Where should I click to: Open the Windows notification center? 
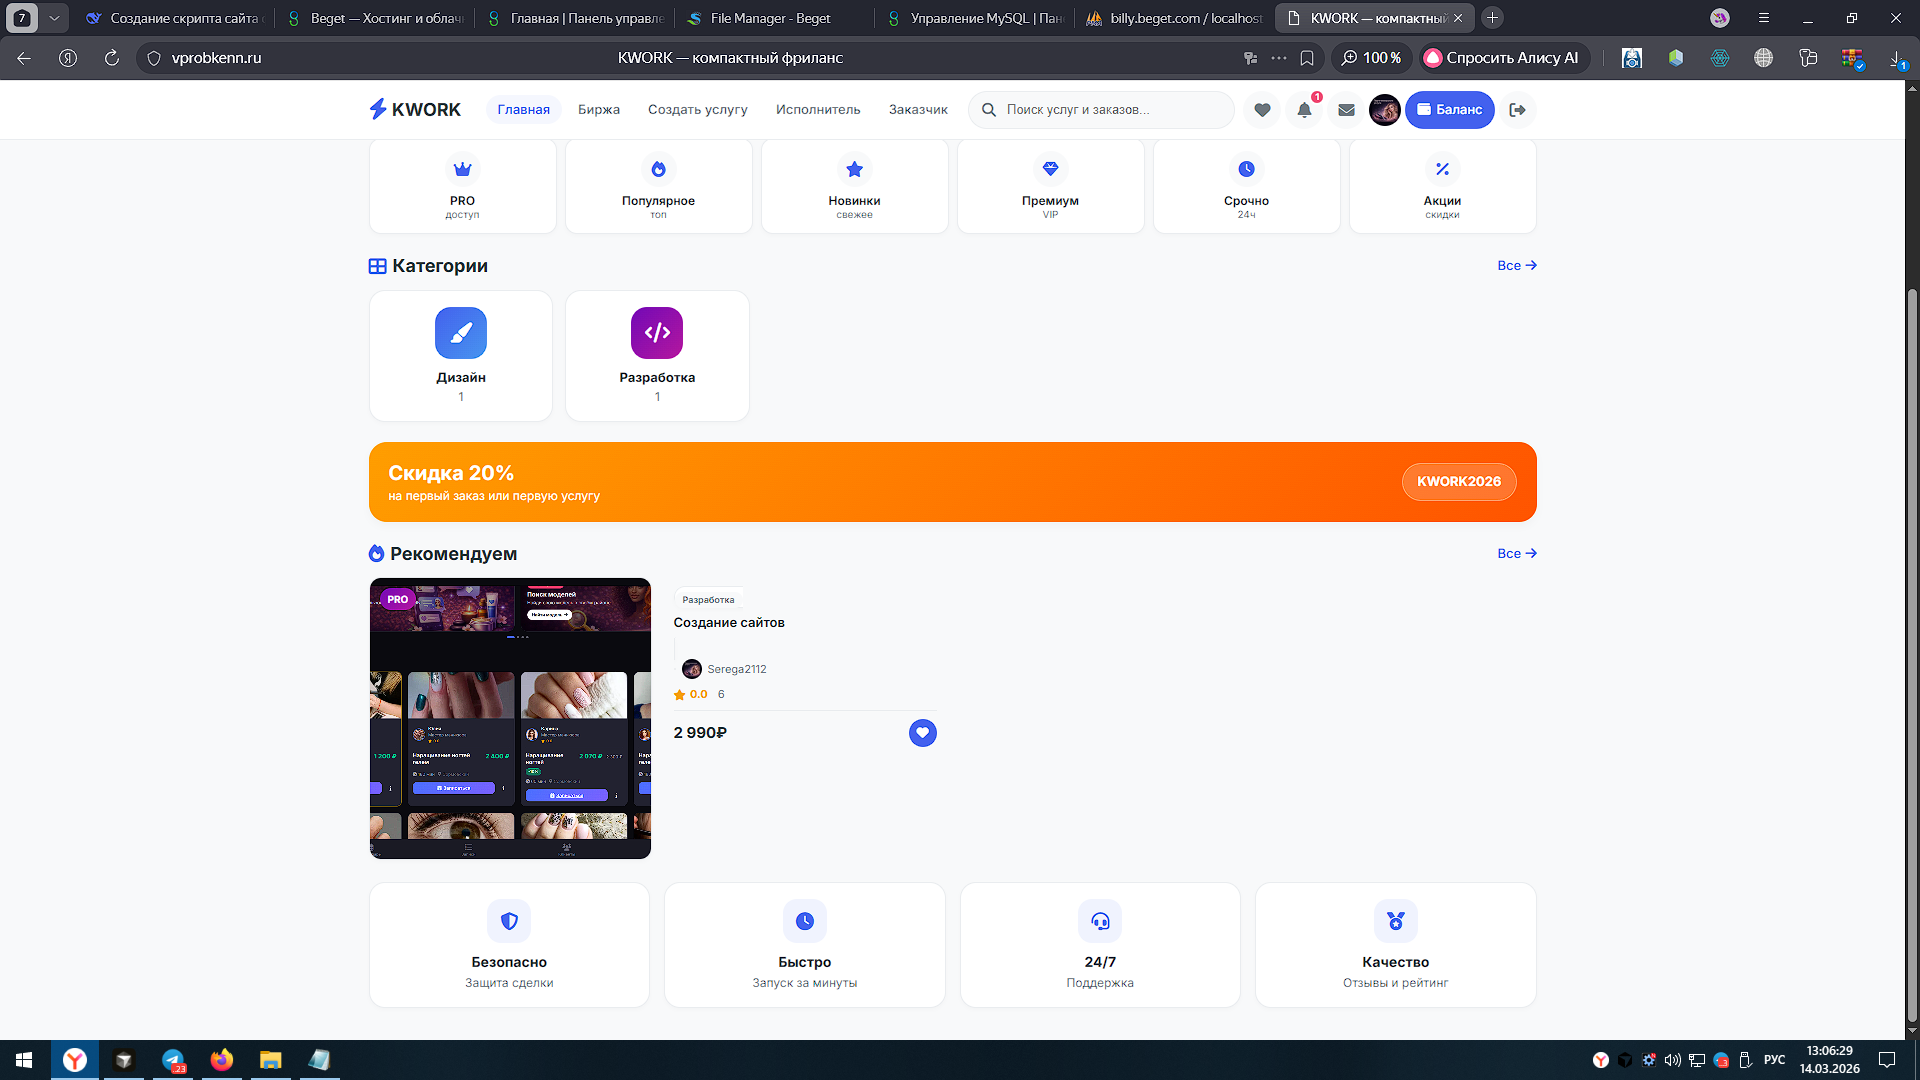(x=1887, y=1060)
